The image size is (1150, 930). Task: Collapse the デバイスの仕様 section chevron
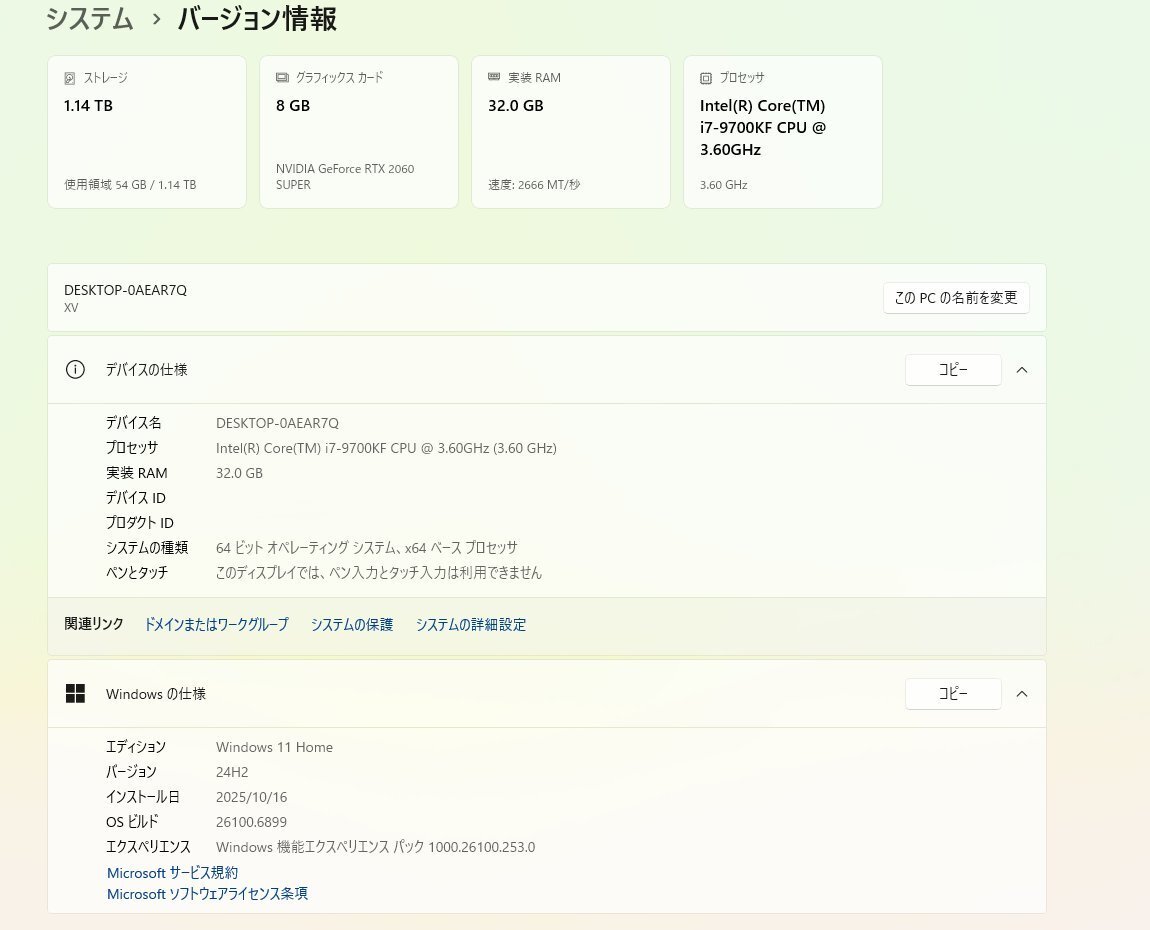(x=1022, y=370)
